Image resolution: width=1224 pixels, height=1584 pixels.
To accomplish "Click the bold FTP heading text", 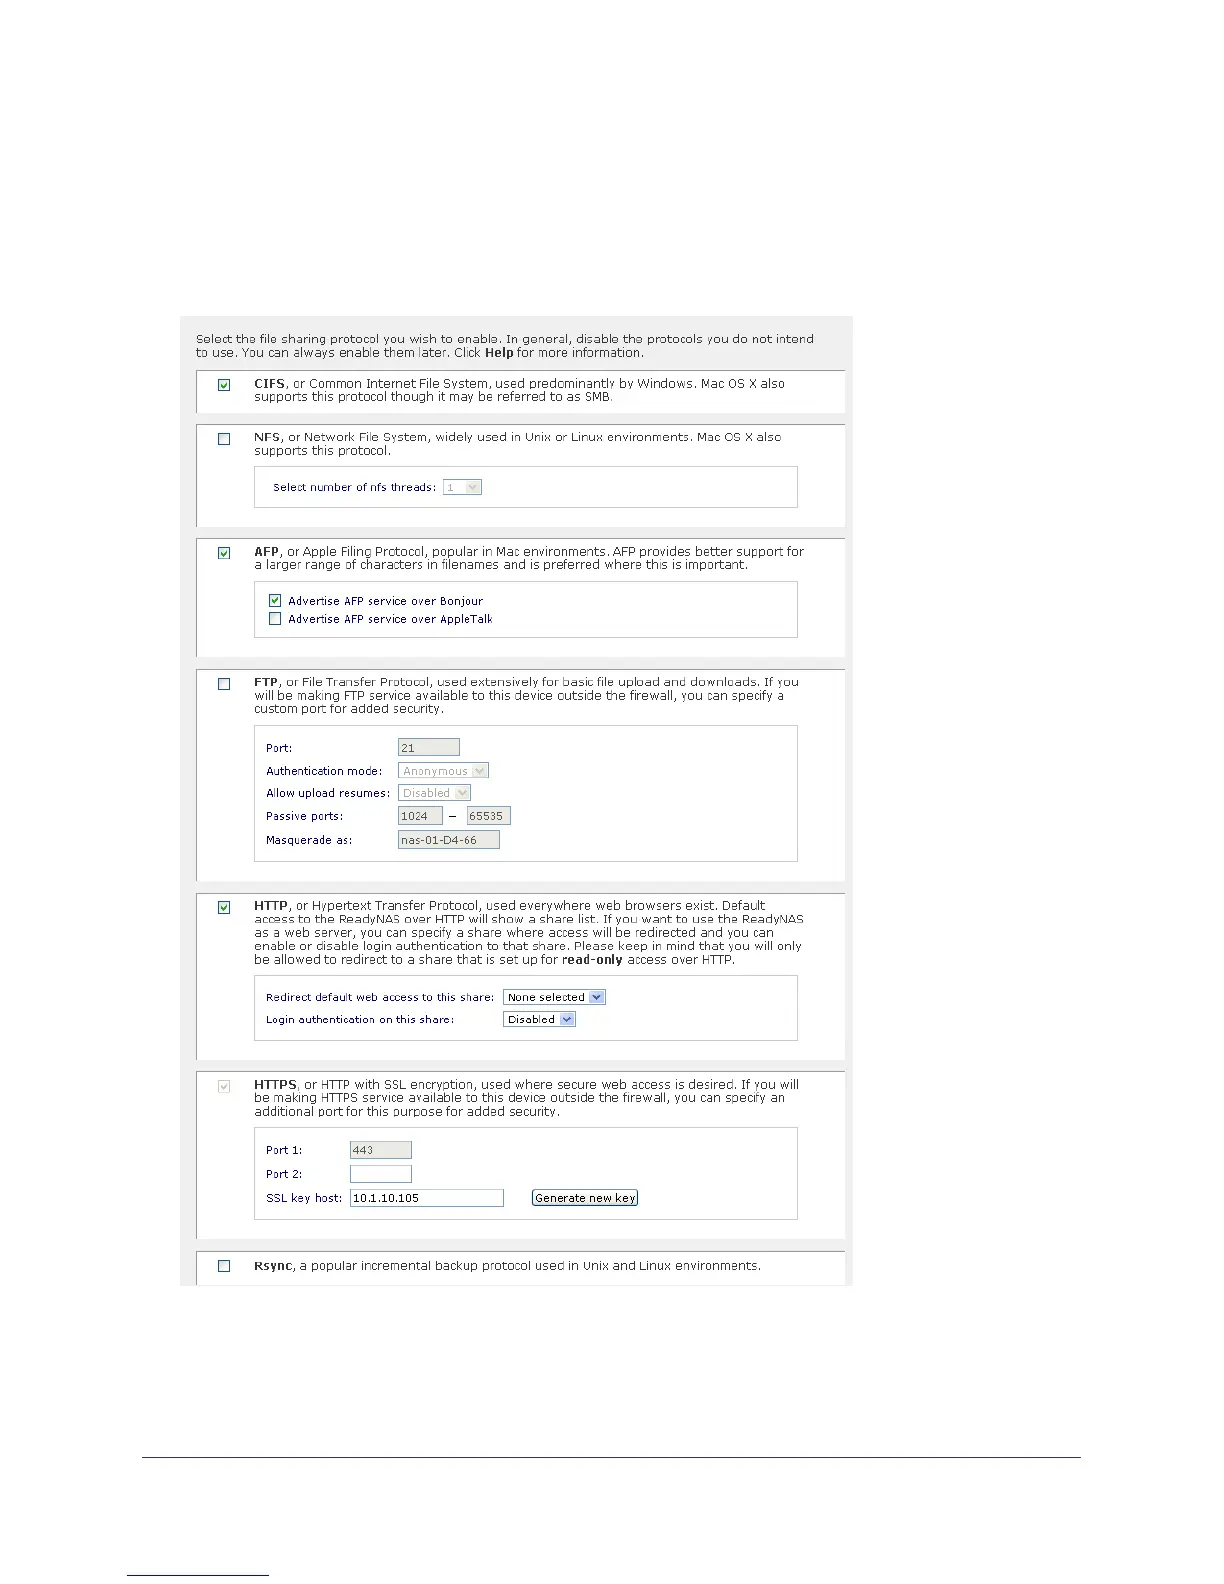I will (x=266, y=682).
